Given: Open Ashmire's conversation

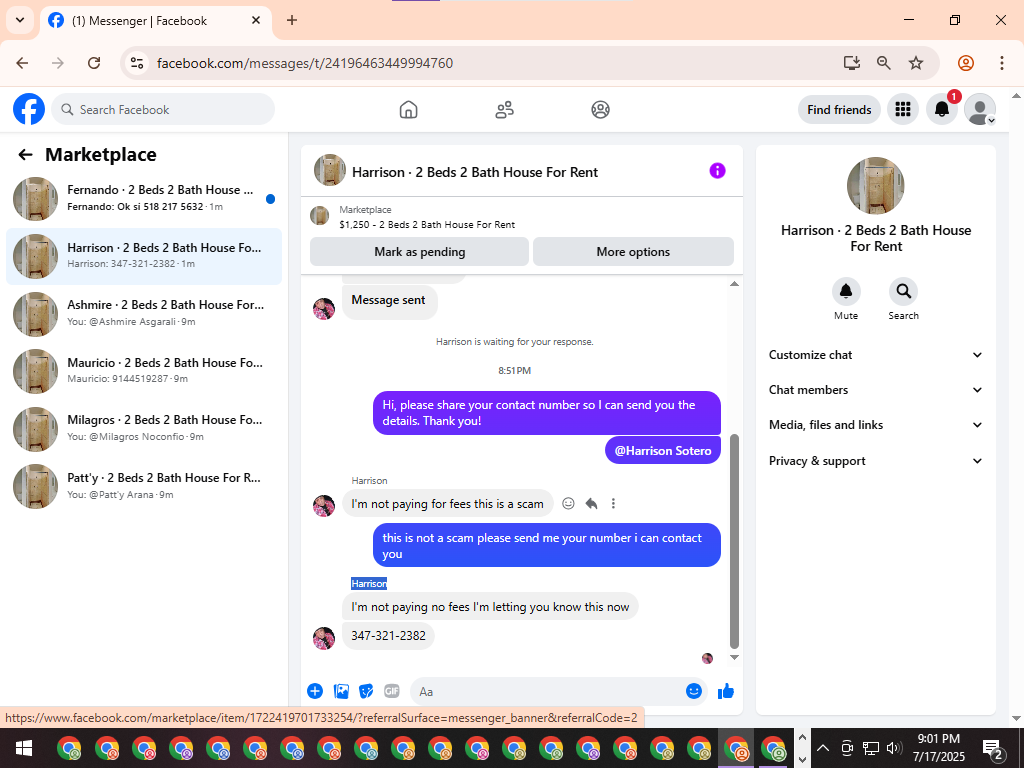Looking at the screenshot, I should 144,313.
